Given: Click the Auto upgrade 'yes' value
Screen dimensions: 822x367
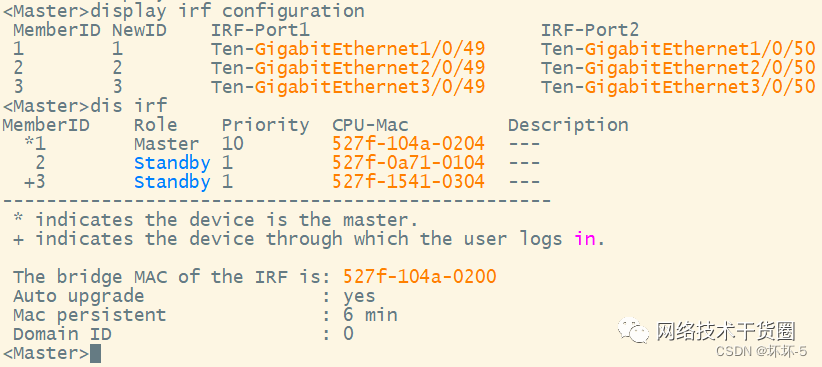Looking at the screenshot, I should click(360, 296).
